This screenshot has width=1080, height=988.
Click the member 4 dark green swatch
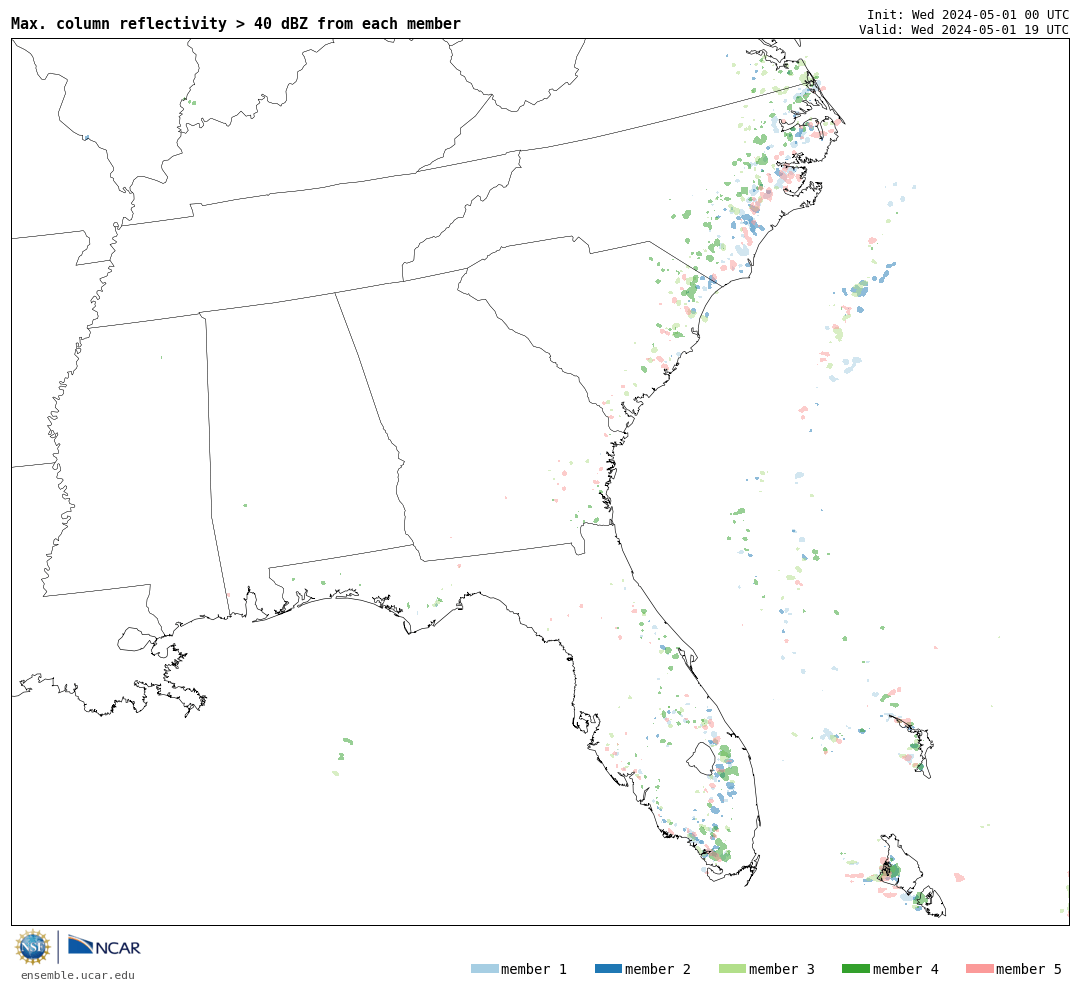point(856,968)
